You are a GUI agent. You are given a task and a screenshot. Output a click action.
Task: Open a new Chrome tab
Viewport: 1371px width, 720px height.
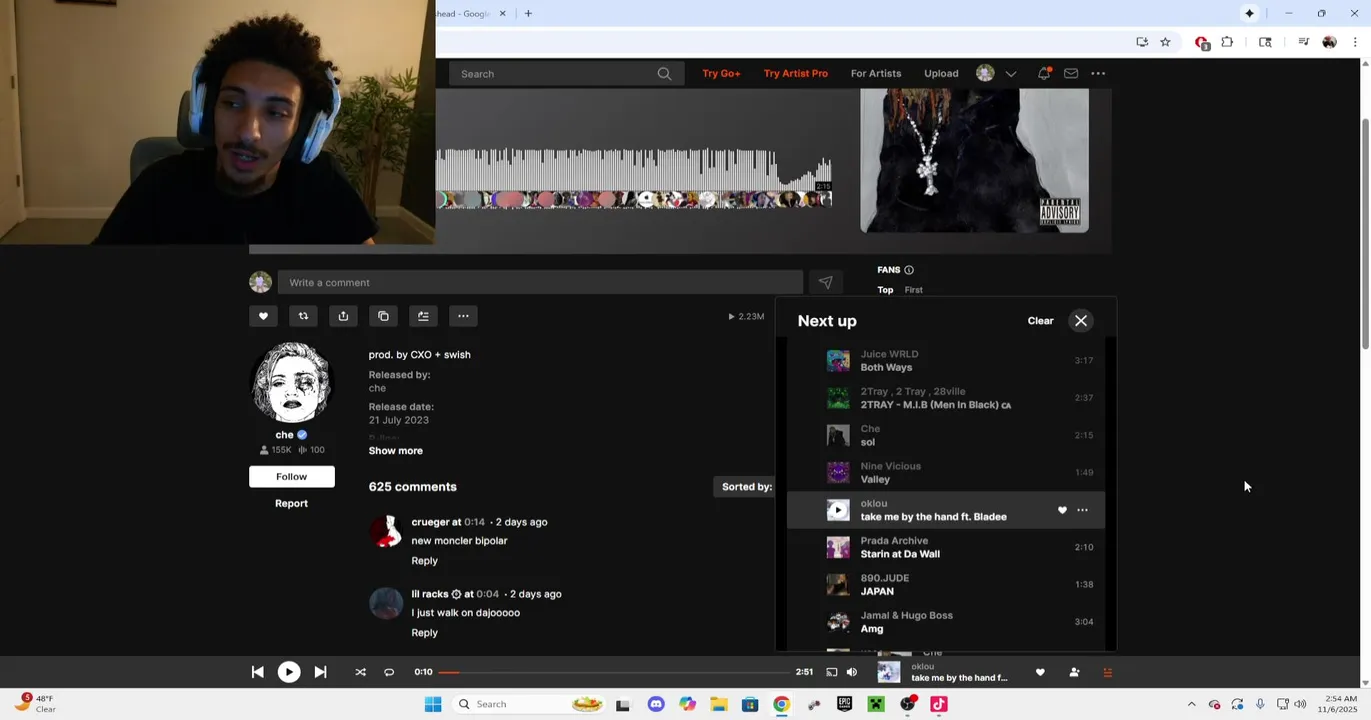coord(528,13)
